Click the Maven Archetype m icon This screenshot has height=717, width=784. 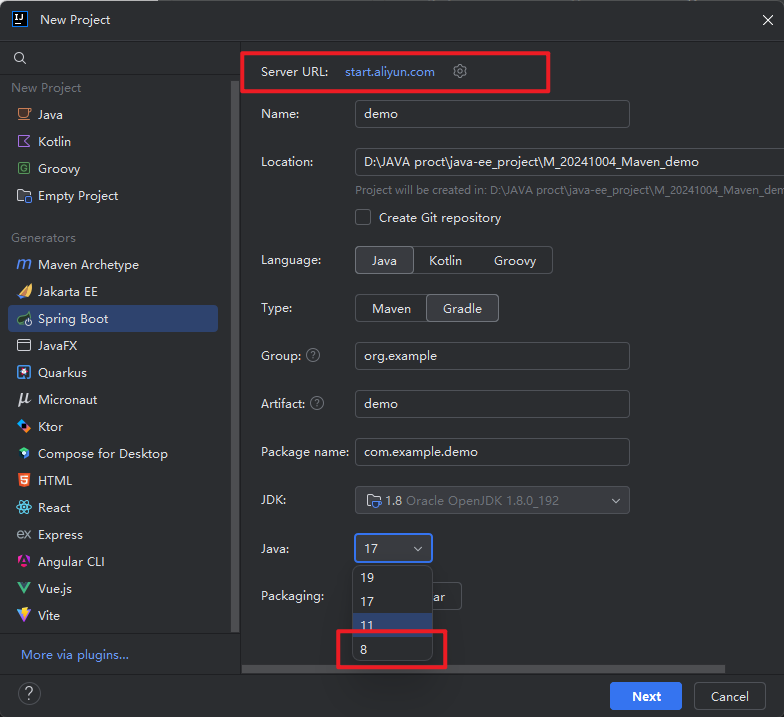coord(24,264)
